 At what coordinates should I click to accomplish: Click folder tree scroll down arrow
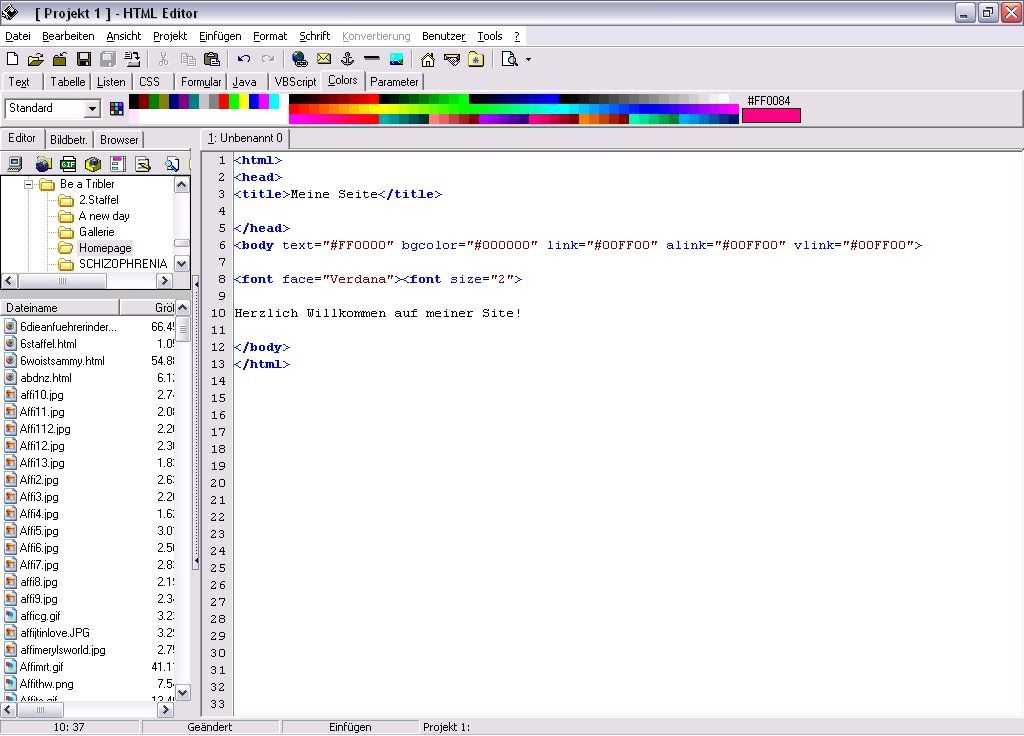[182, 264]
